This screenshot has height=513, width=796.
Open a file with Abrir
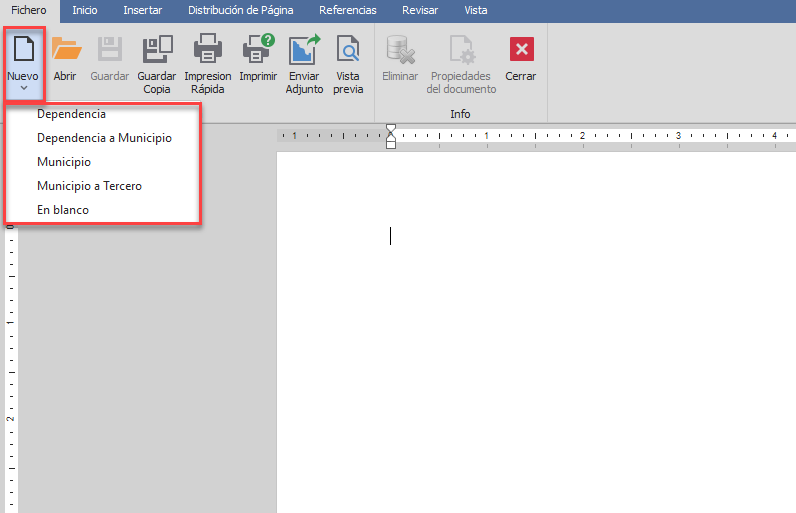65,59
